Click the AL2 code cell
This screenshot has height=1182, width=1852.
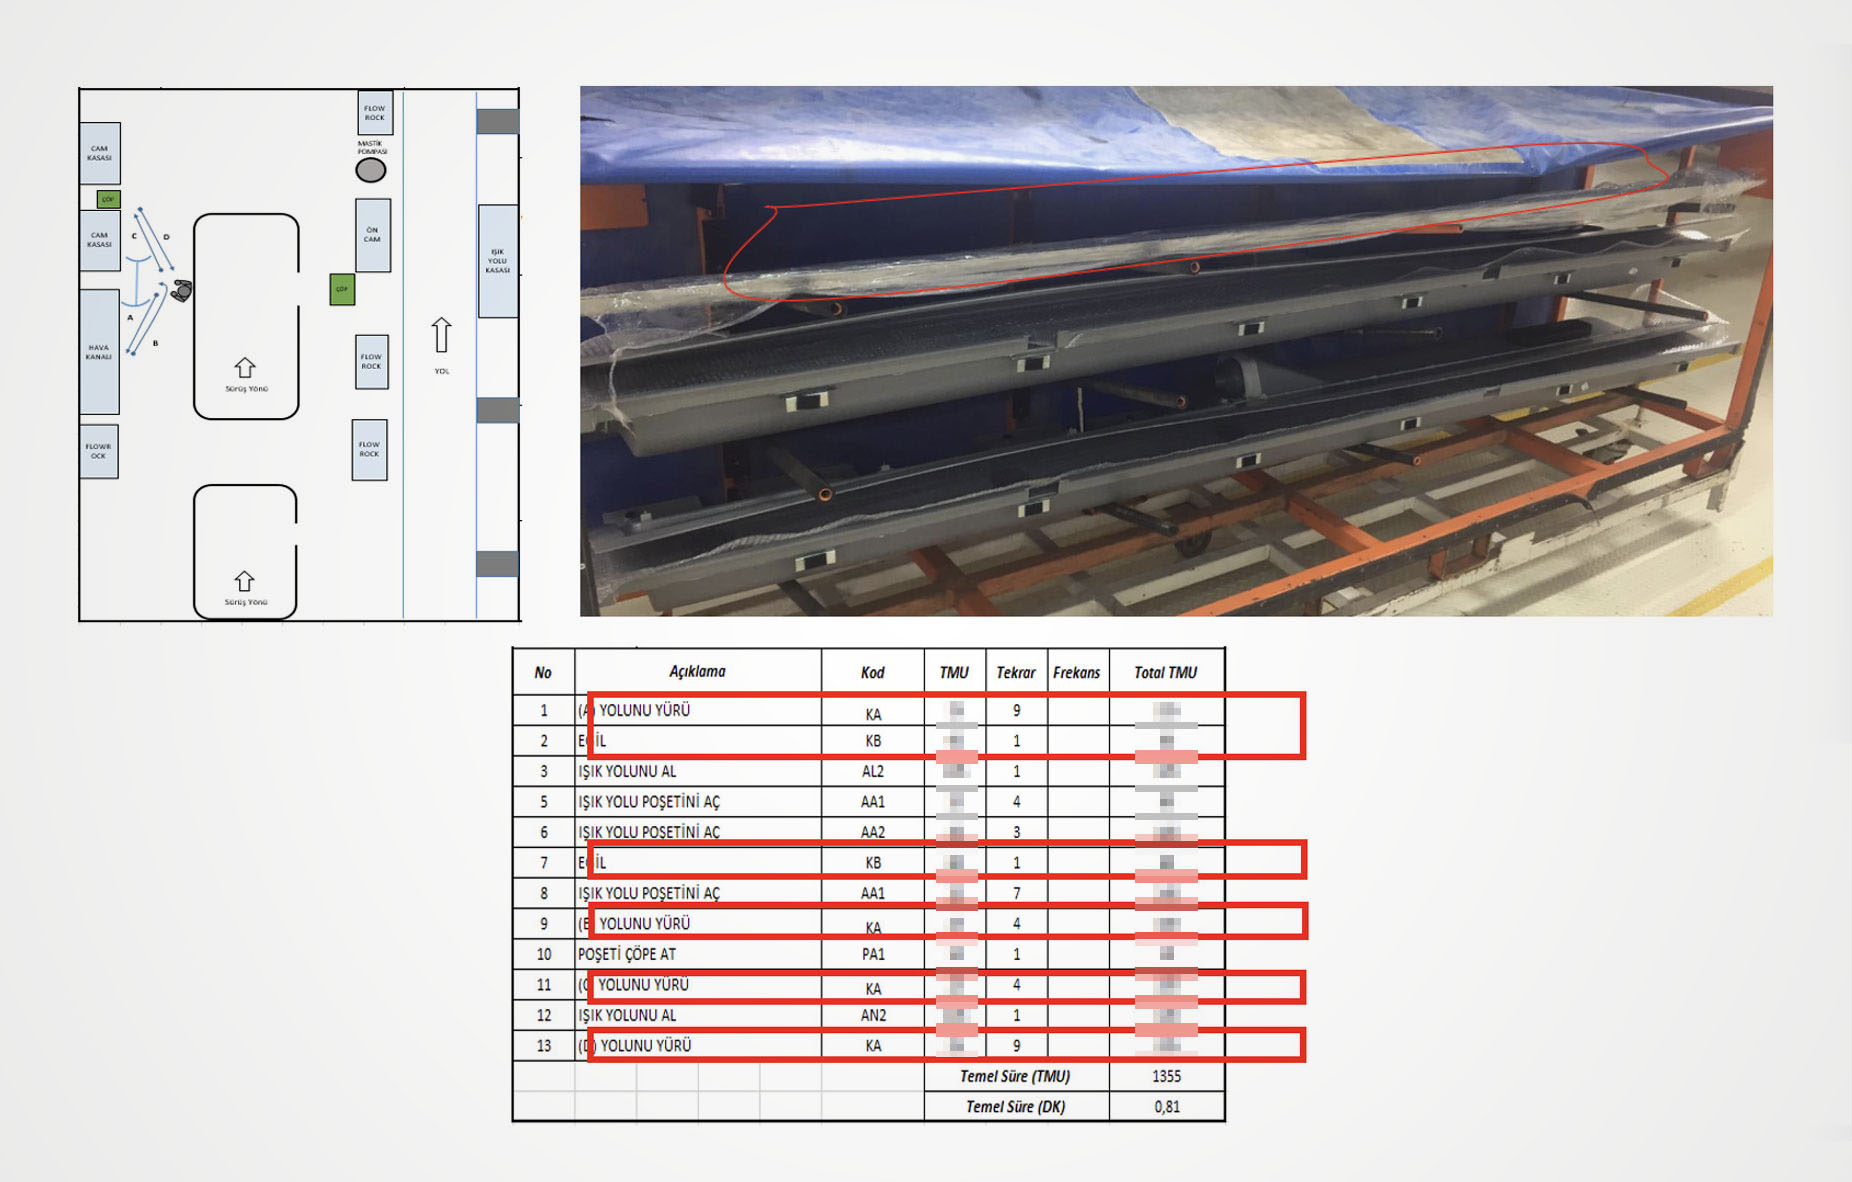click(x=872, y=771)
